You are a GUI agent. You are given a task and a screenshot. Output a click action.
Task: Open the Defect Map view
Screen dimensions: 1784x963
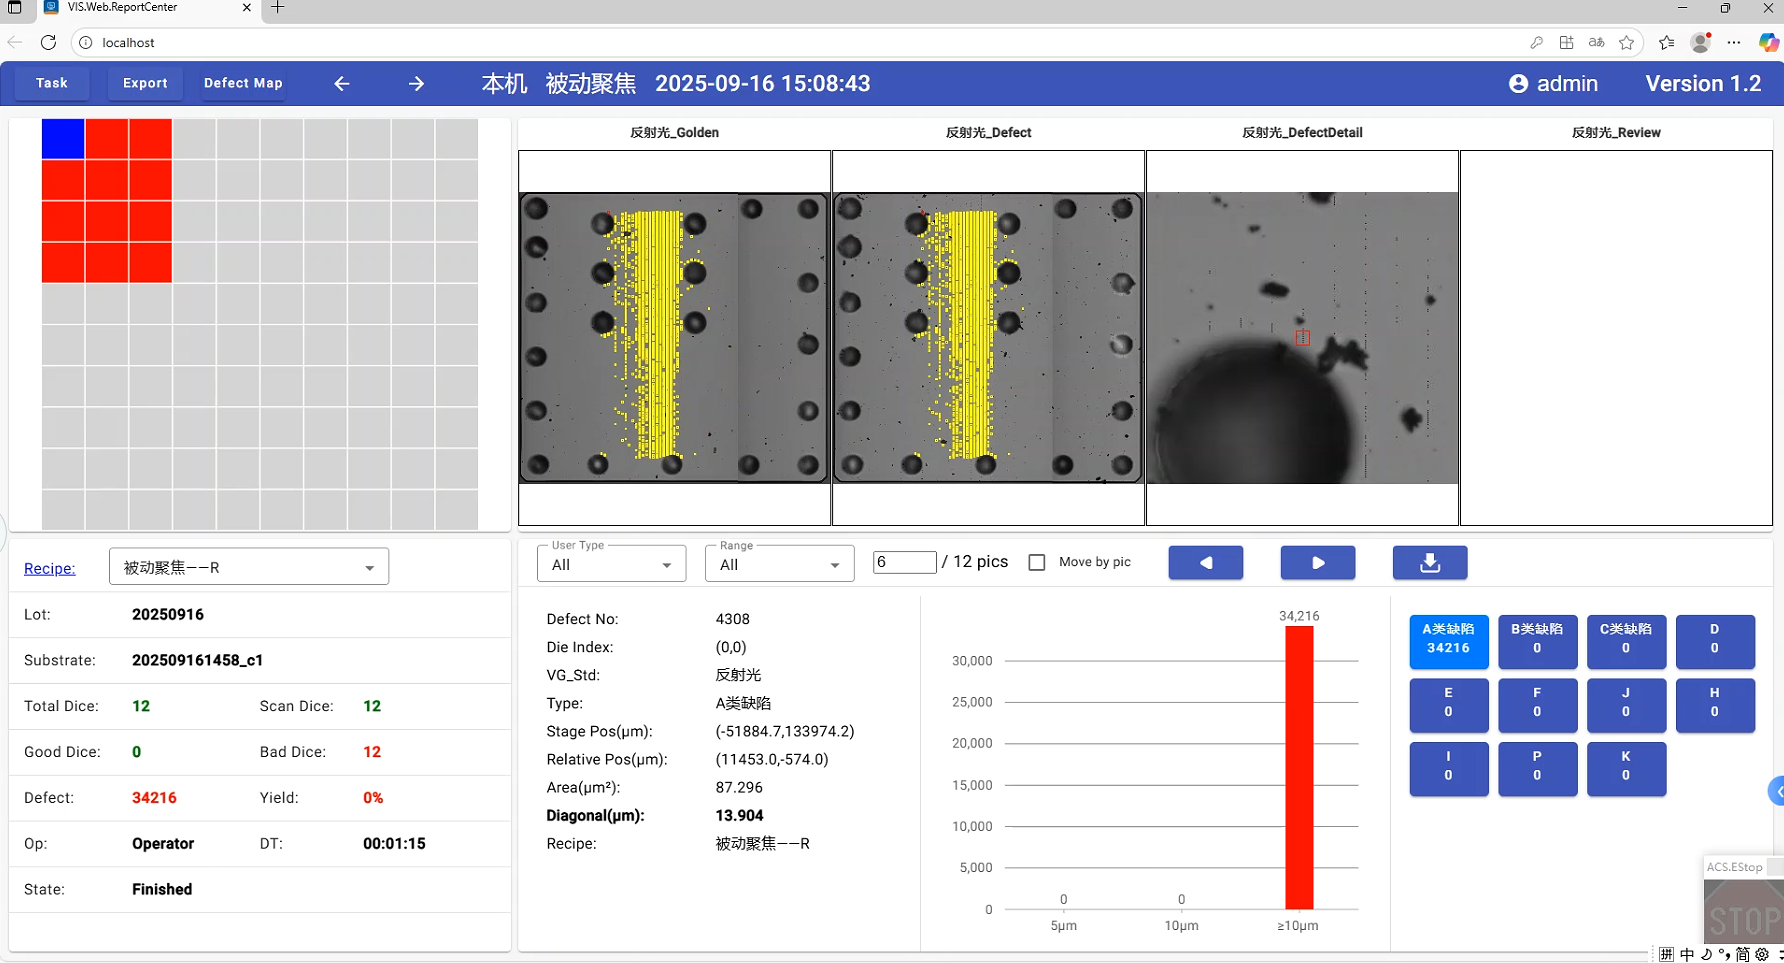tap(243, 83)
